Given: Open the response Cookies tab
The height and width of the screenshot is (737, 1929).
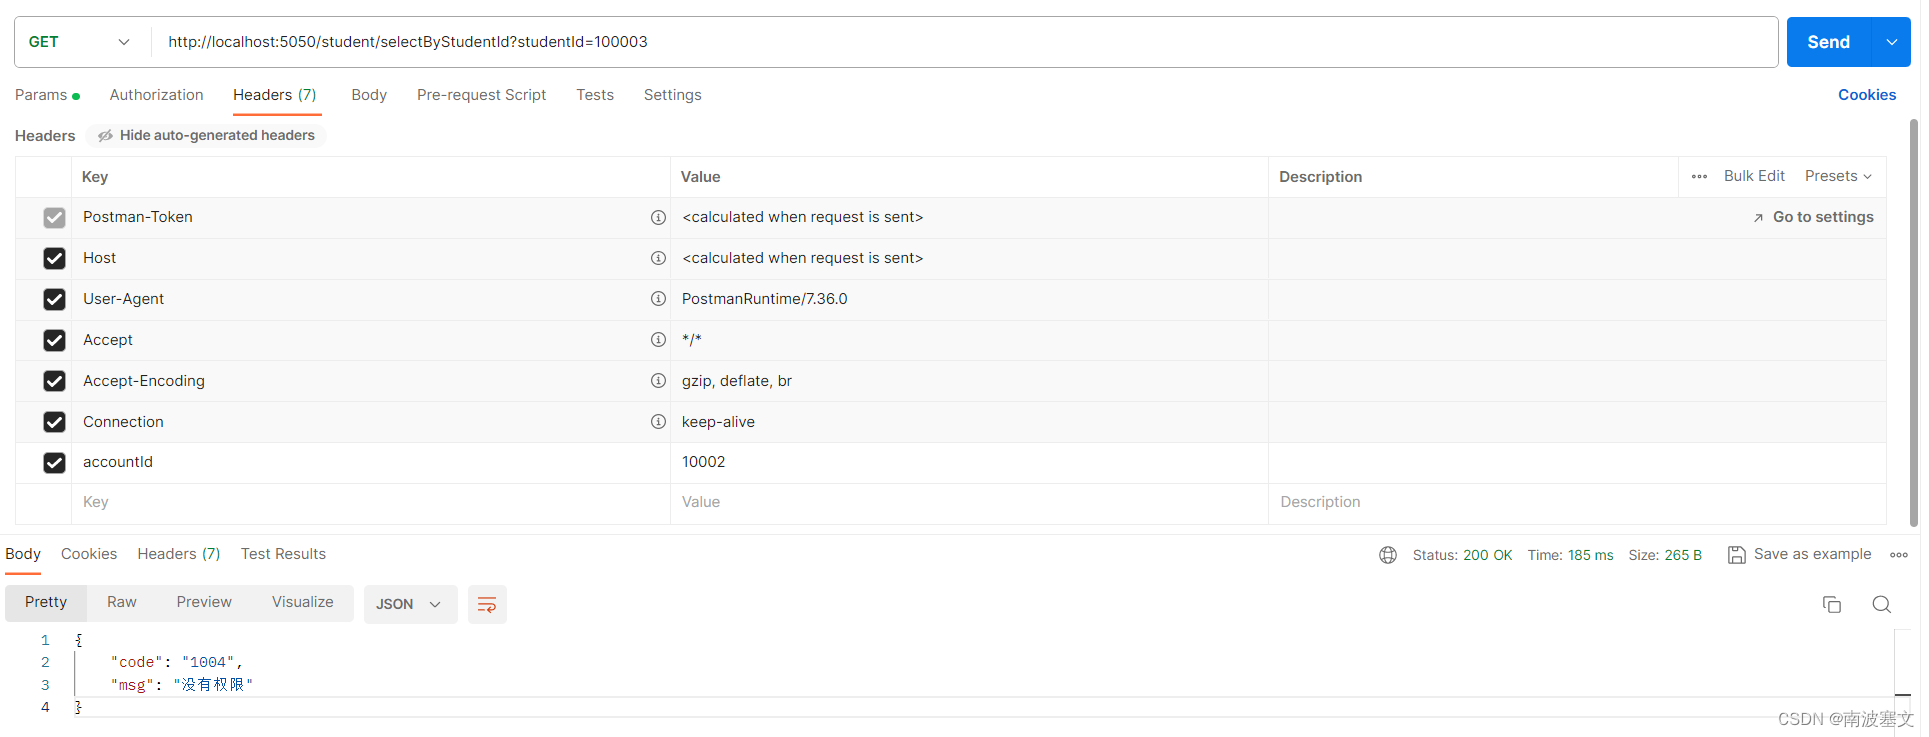Looking at the screenshot, I should tap(89, 554).
